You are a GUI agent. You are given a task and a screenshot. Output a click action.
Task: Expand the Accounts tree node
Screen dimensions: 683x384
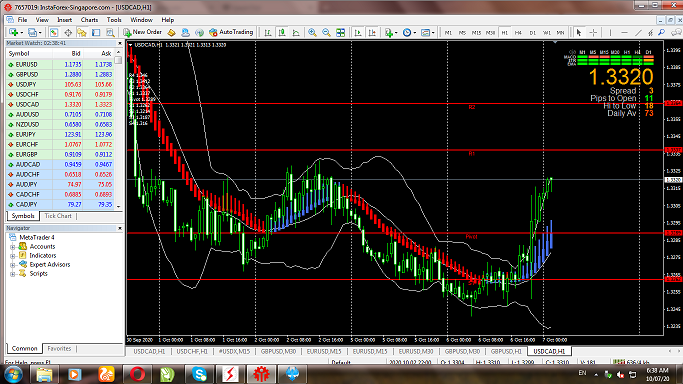13,247
